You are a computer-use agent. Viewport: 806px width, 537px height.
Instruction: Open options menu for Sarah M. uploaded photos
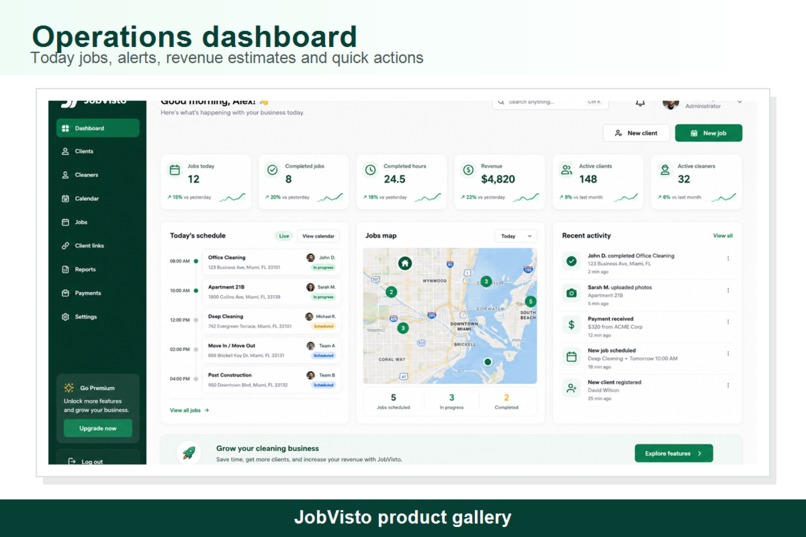[728, 290]
